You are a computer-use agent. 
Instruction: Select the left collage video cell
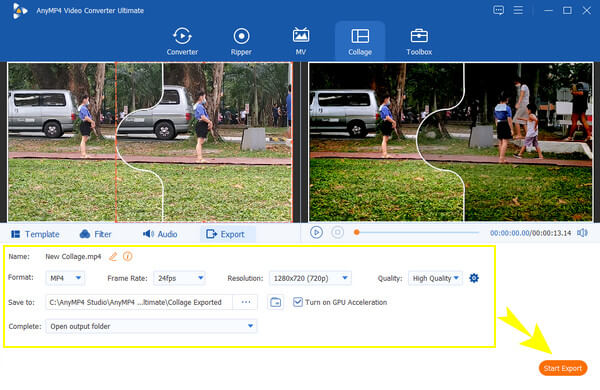tap(62, 142)
